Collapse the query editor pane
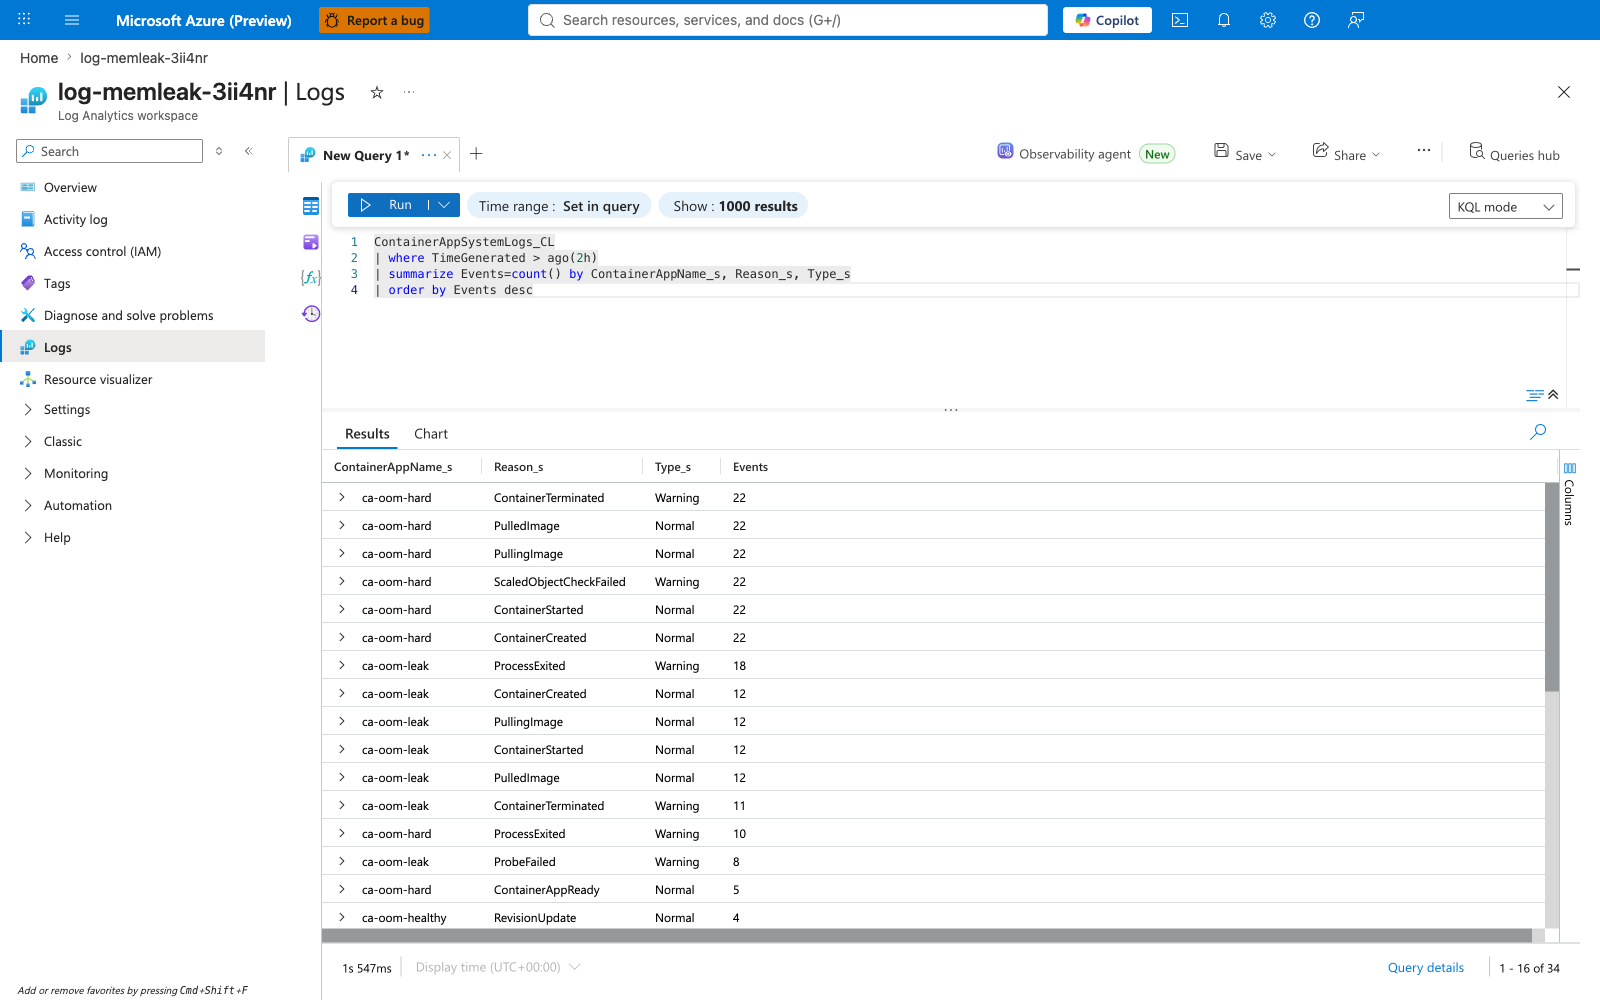 pyautogui.click(x=1553, y=395)
